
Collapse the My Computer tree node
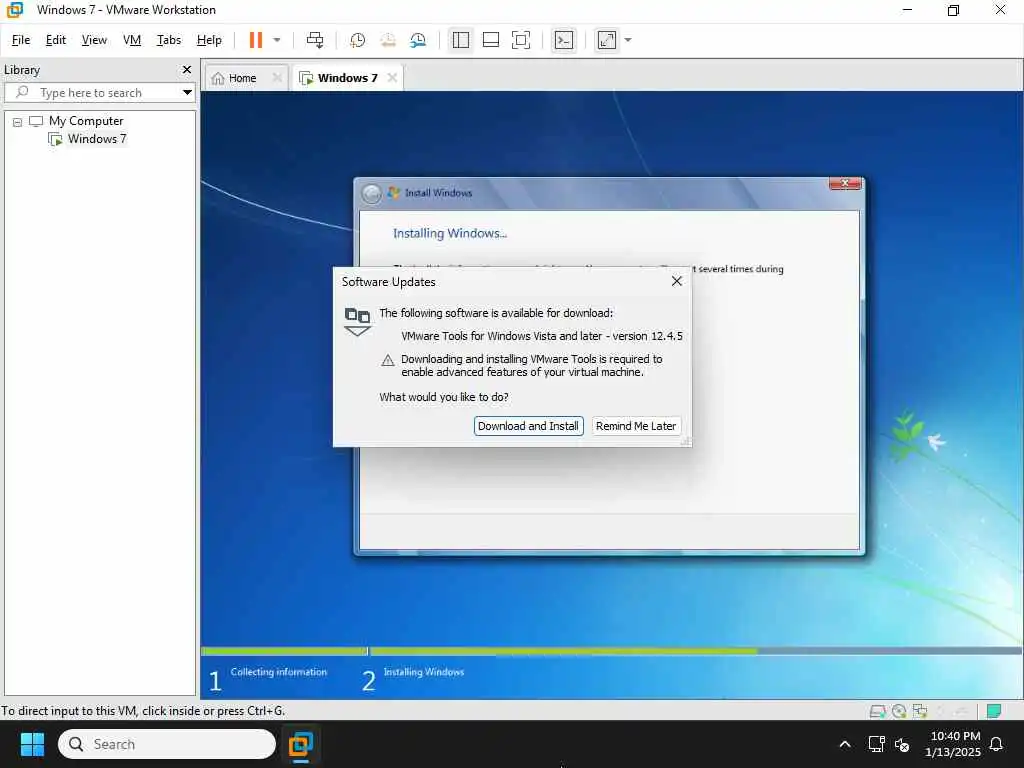(18, 122)
